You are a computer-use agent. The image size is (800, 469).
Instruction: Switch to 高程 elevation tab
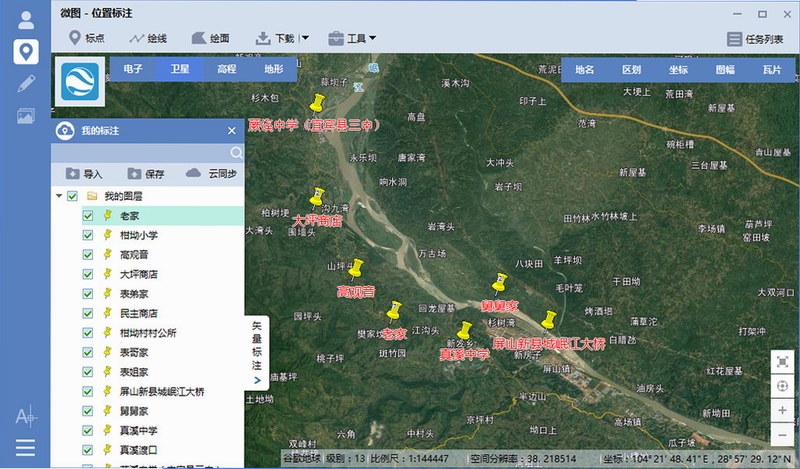point(227,69)
